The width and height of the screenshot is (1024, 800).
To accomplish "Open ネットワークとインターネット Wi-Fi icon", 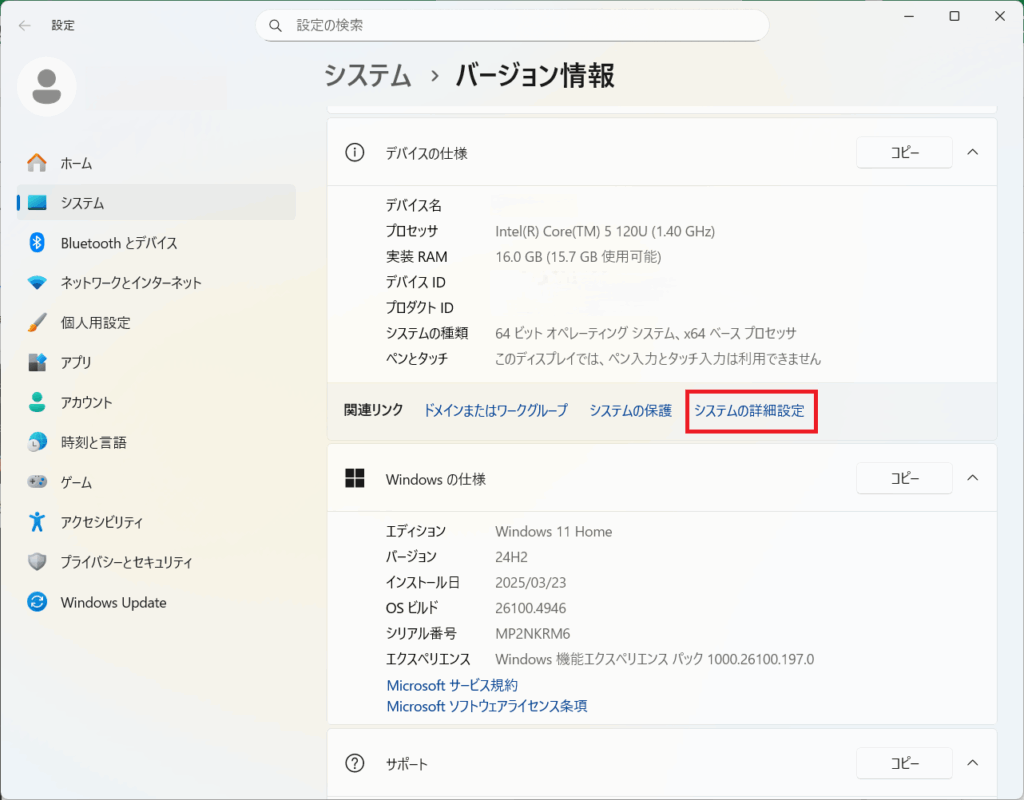I will pyautogui.click(x=37, y=282).
